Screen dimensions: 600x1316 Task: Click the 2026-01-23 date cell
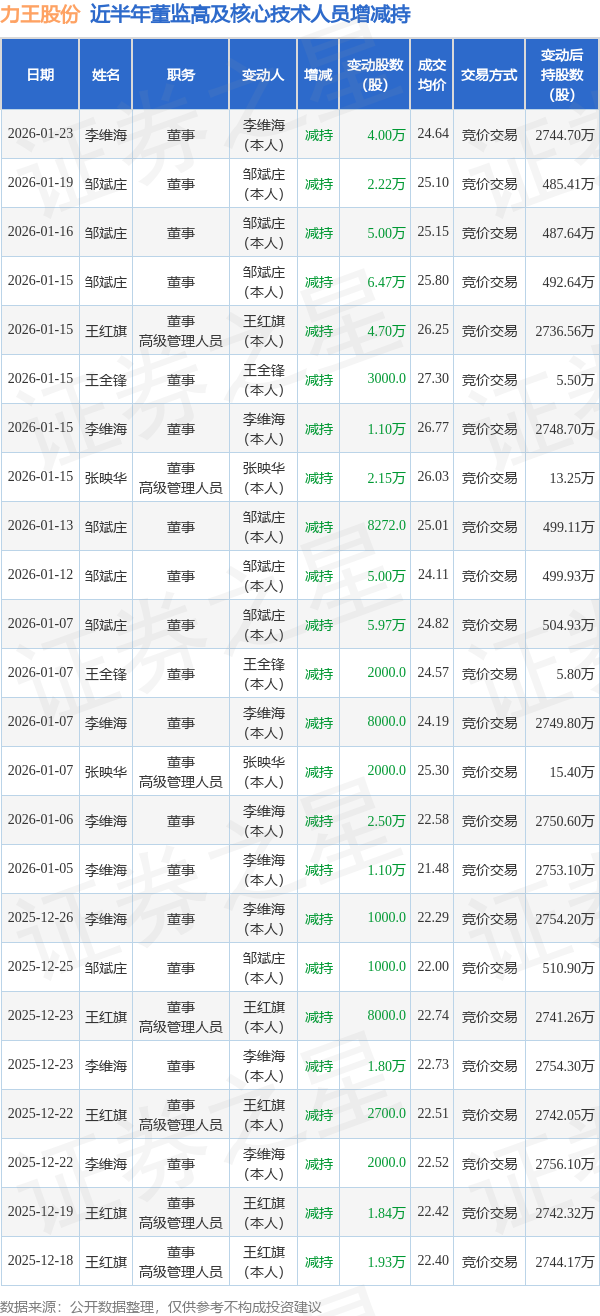tap(40, 134)
